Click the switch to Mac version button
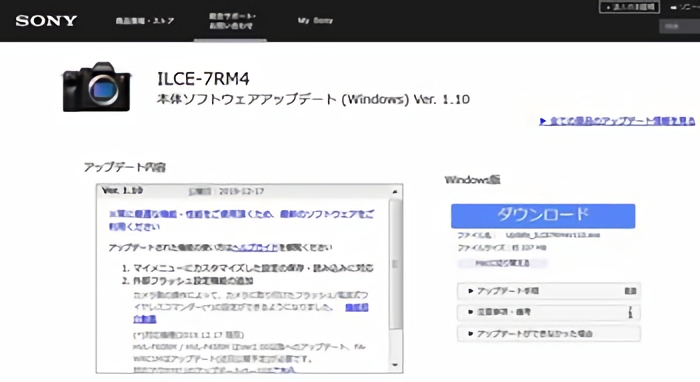This screenshot has width=700, height=382. [502, 263]
